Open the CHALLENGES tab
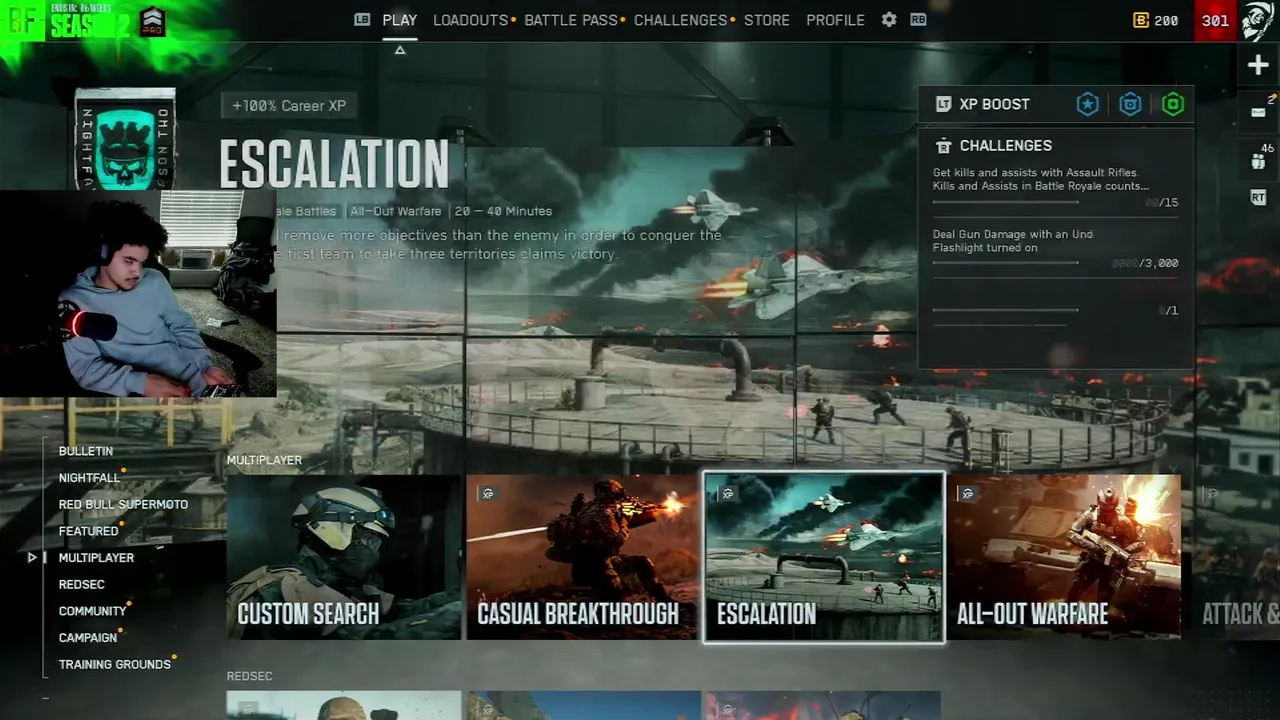This screenshot has height=720, width=1280. [x=680, y=20]
